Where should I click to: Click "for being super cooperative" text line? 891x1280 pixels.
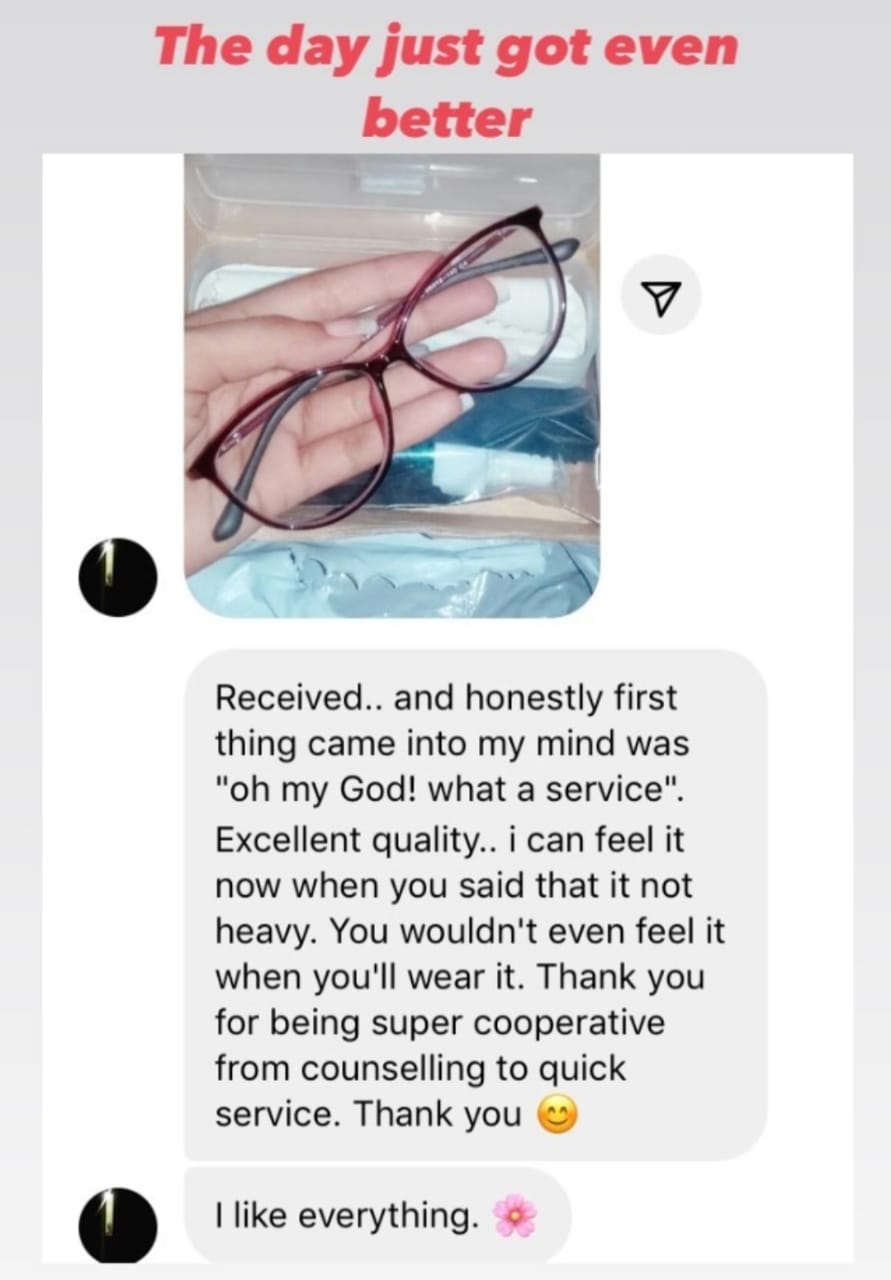coord(440,1024)
